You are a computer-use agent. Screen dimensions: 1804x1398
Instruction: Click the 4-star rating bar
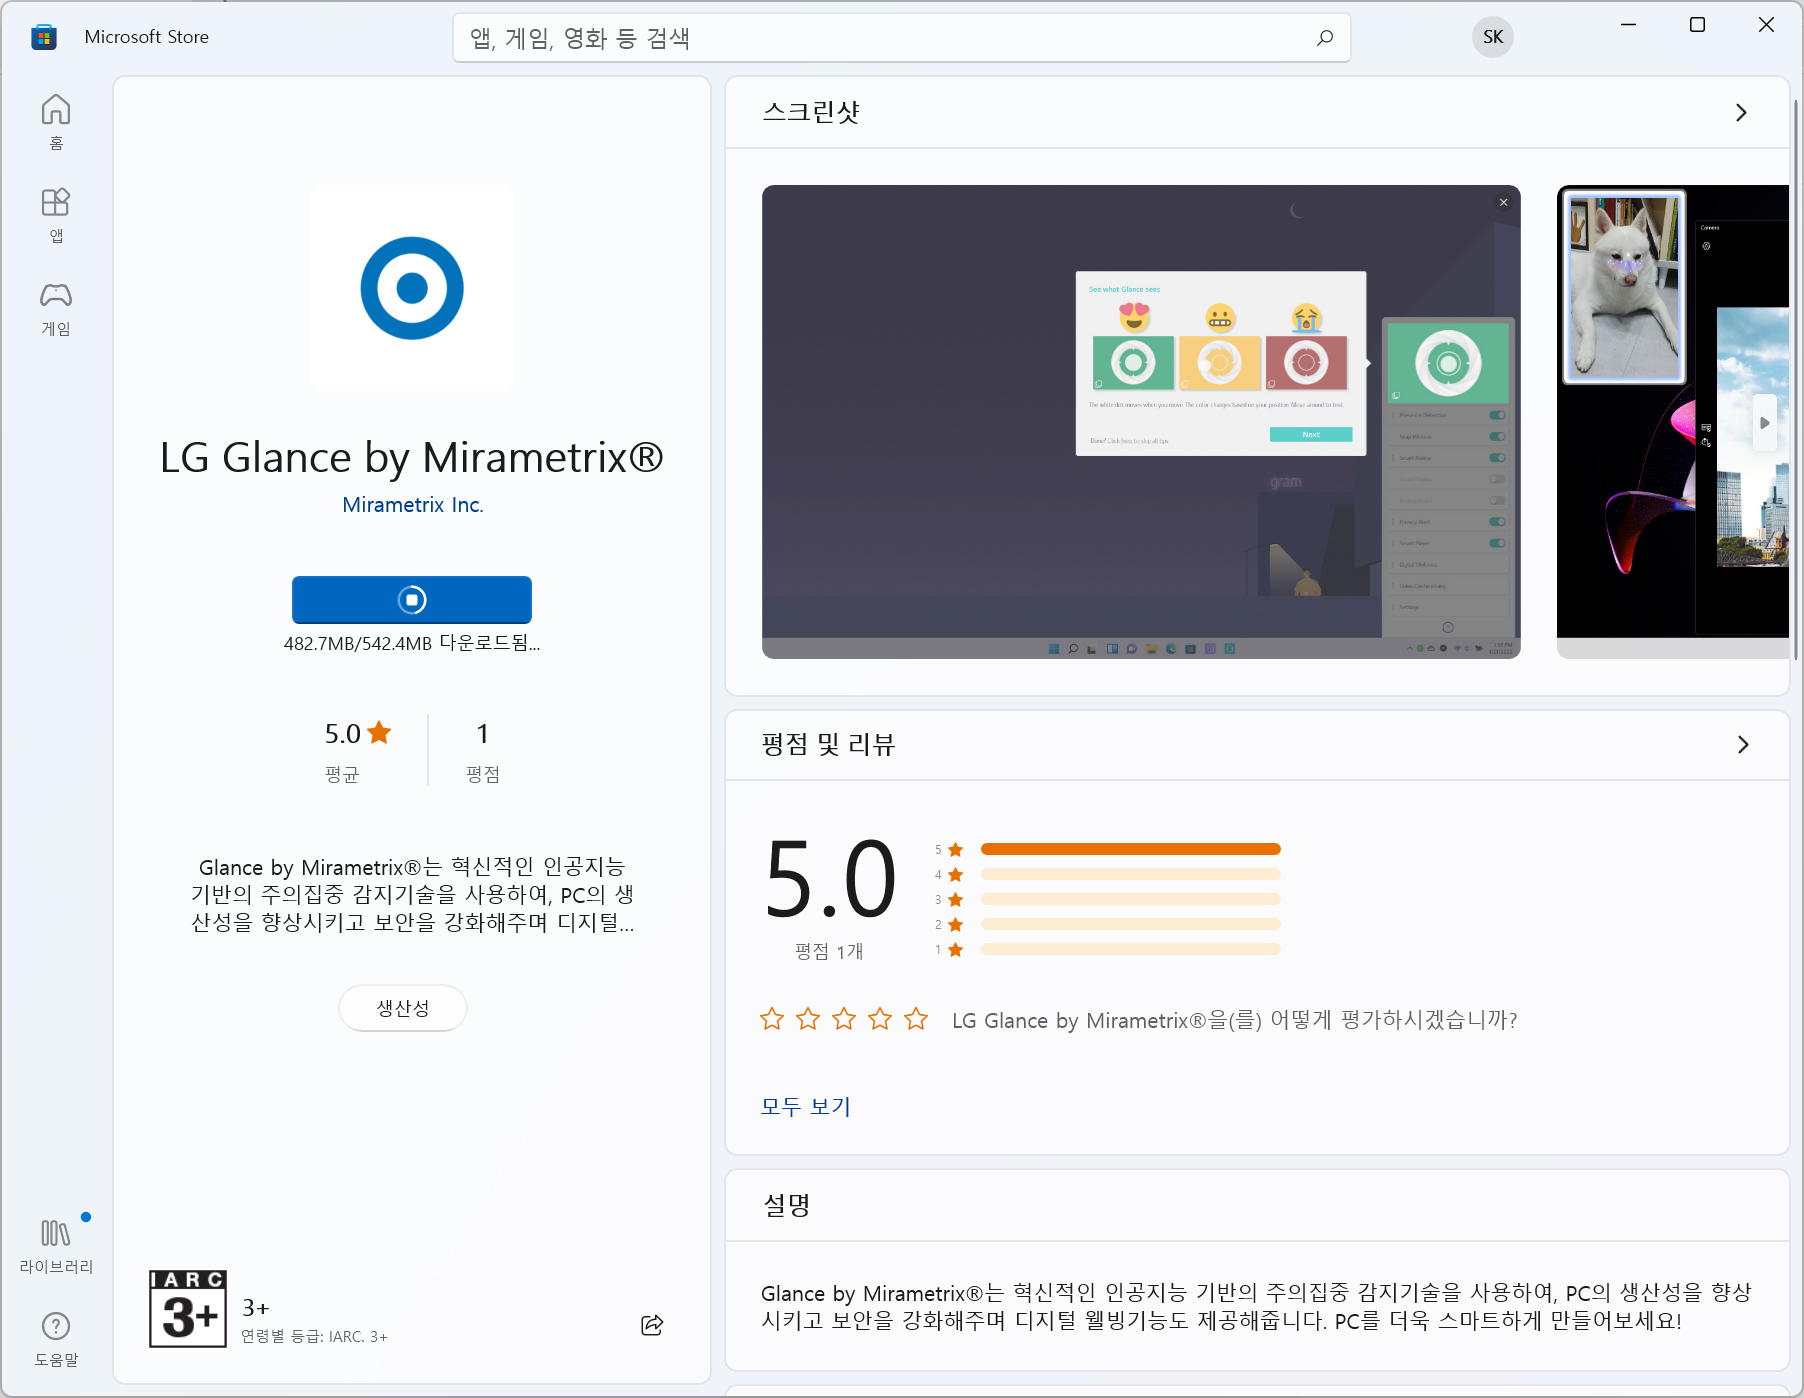1131,874
